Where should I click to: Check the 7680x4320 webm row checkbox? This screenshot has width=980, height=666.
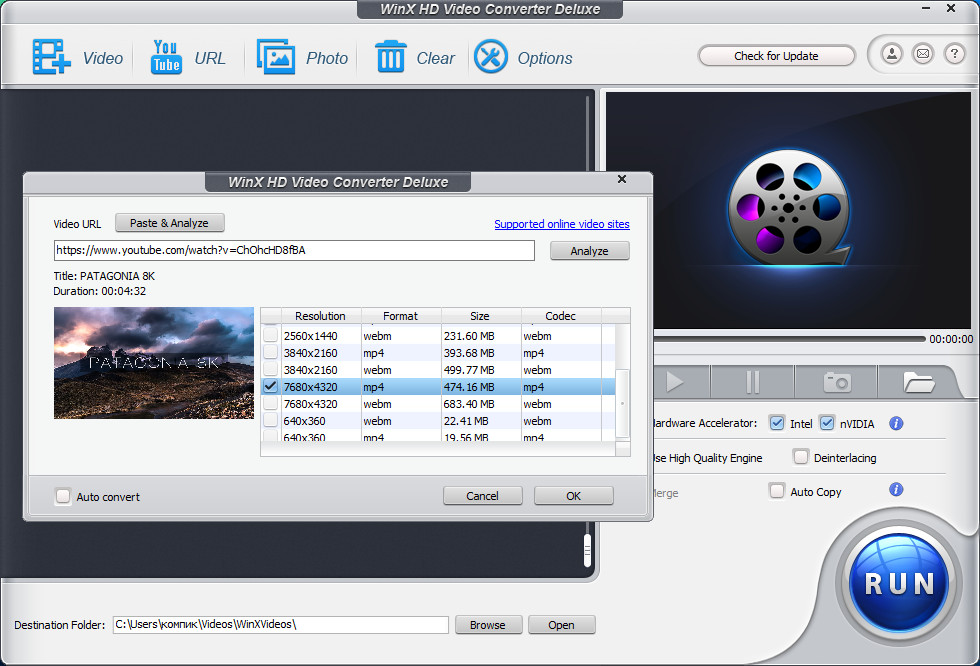tap(270, 403)
